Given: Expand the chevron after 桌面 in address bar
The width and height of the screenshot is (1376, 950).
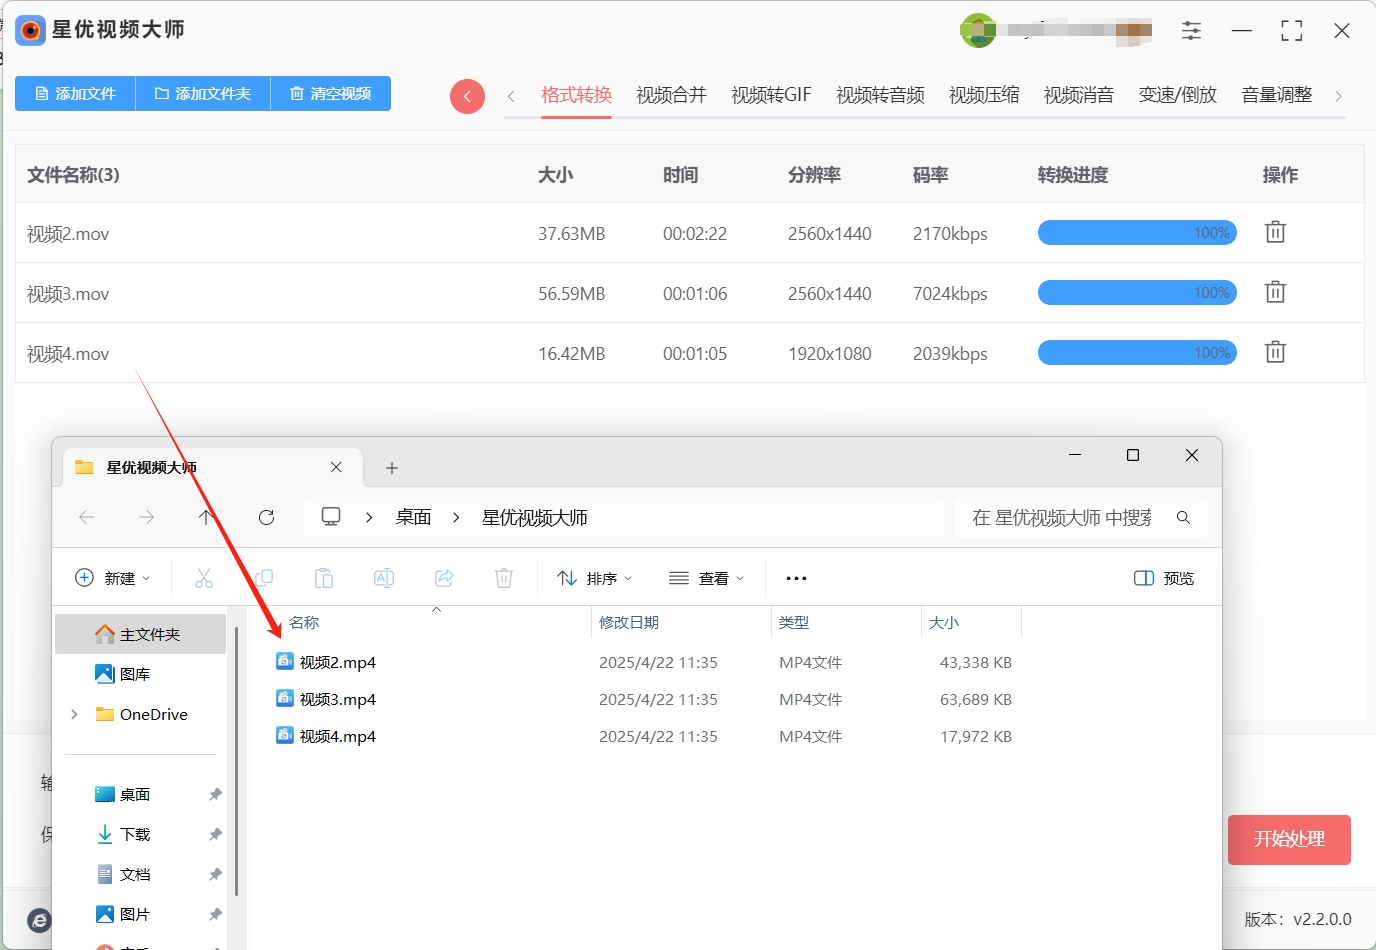Looking at the screenshot, I should click(x=456, y=517).
